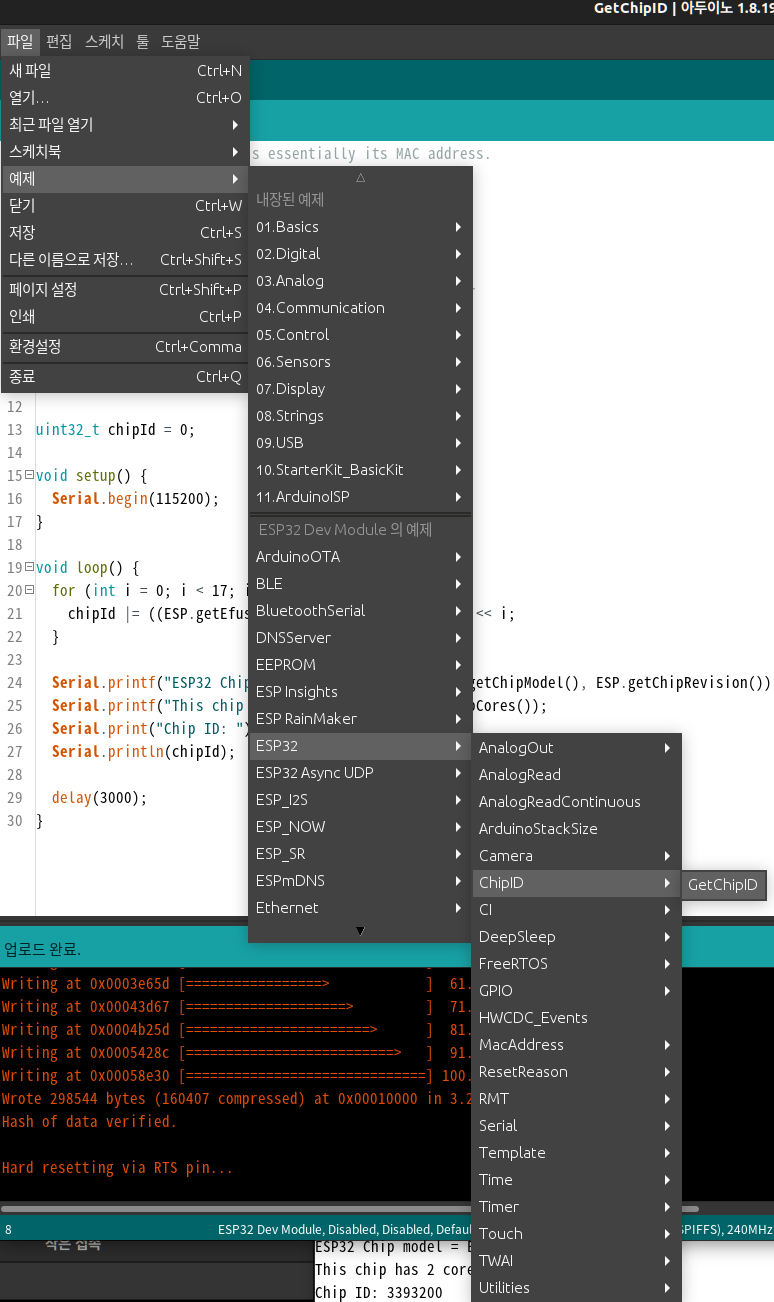Open ESP32 Async UDP submenu
This screenshot has width=774, height=1302.
click(x=360, y=773)
